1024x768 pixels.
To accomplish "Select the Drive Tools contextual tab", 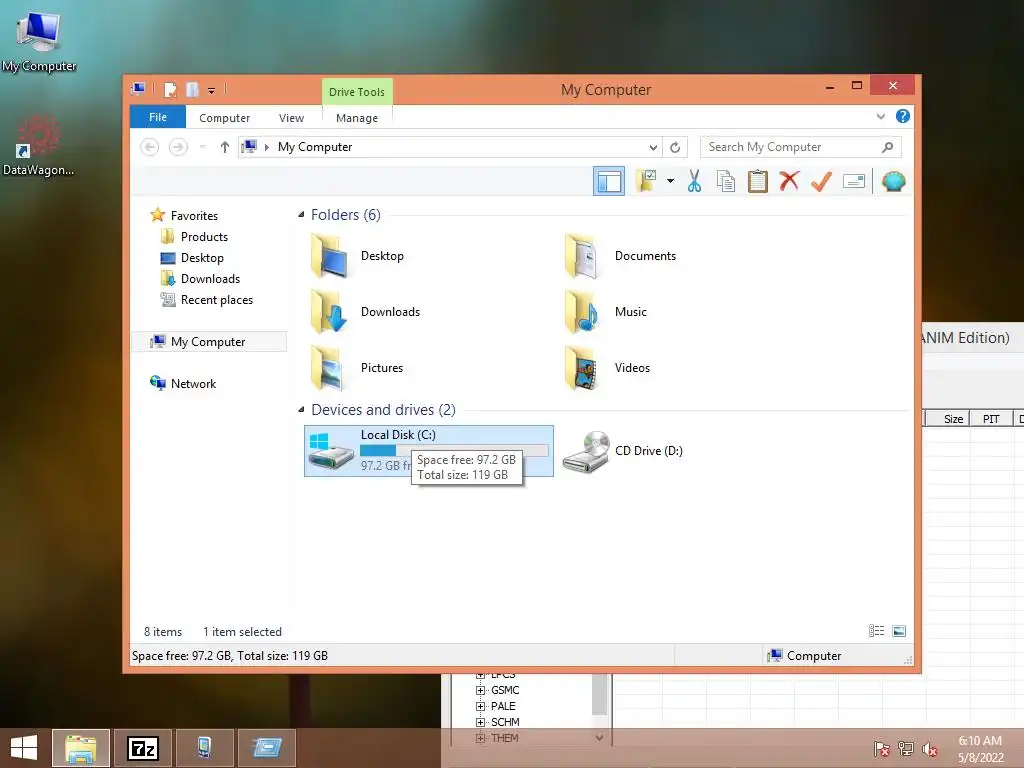I will 357,92.
